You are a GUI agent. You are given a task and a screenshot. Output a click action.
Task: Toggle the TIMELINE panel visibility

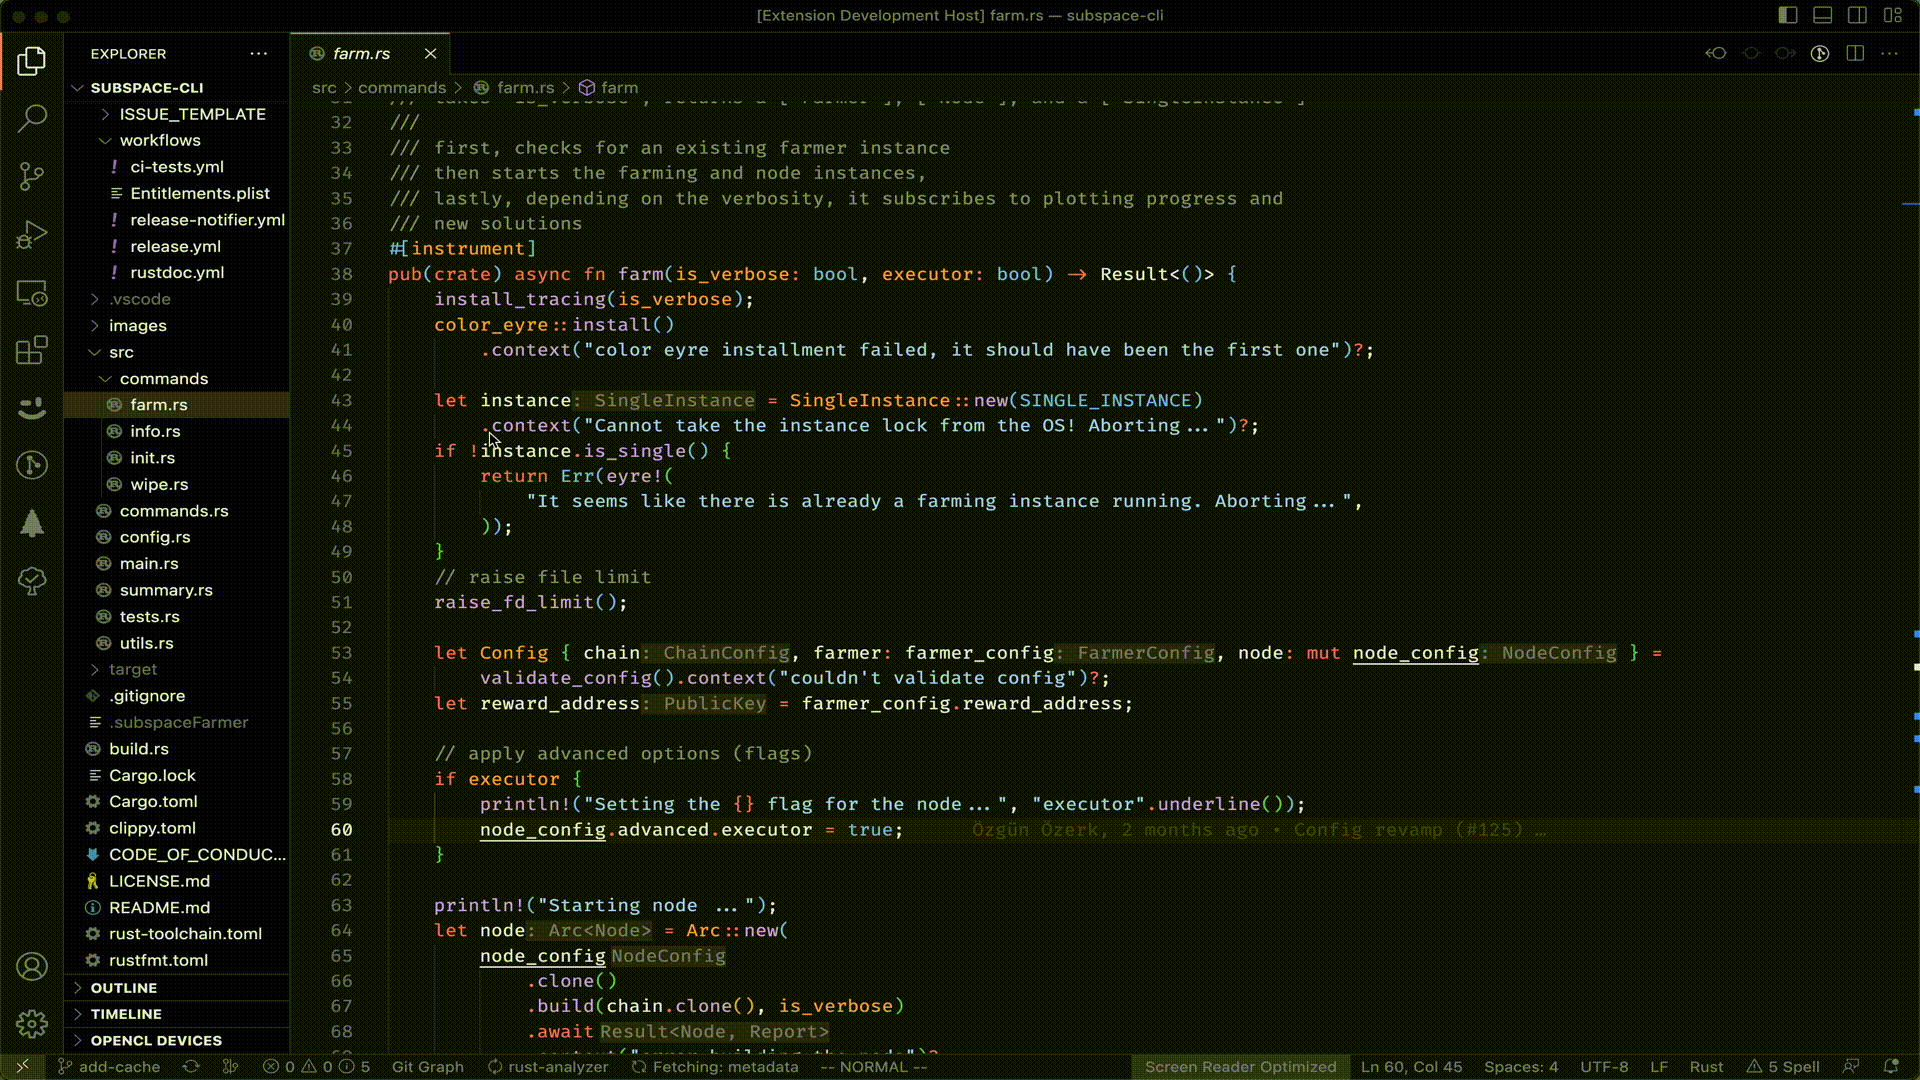pos(125,1013)
